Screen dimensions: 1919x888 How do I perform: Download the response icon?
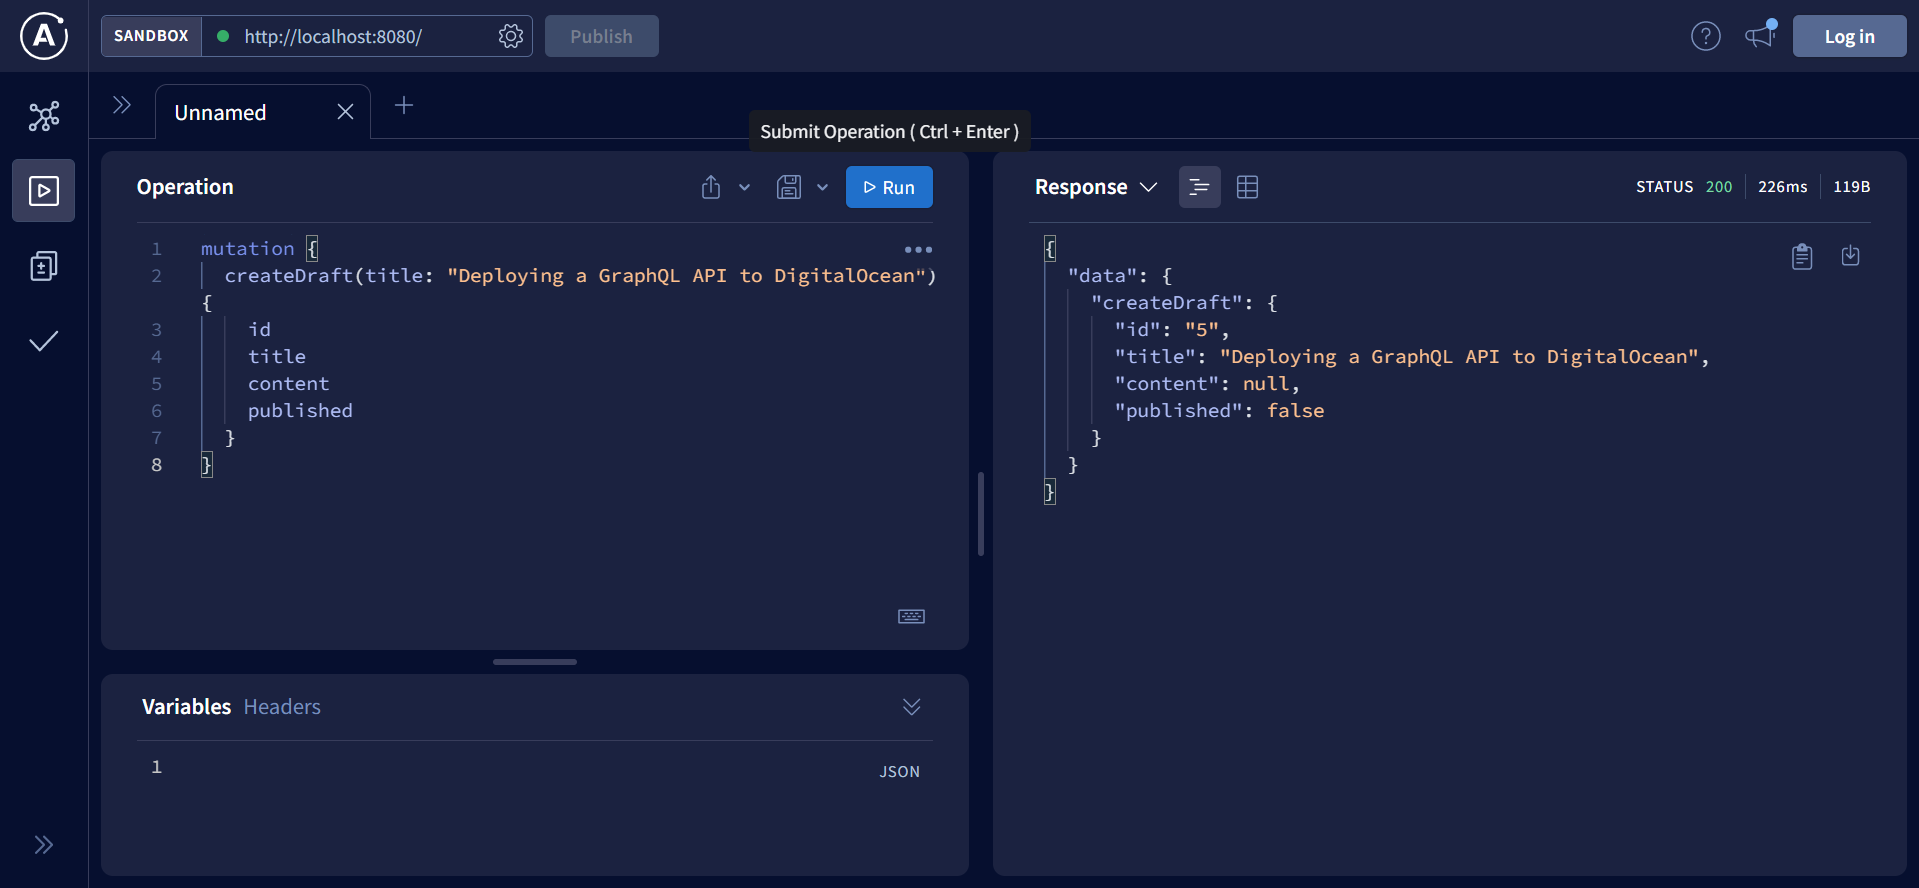1851,256
